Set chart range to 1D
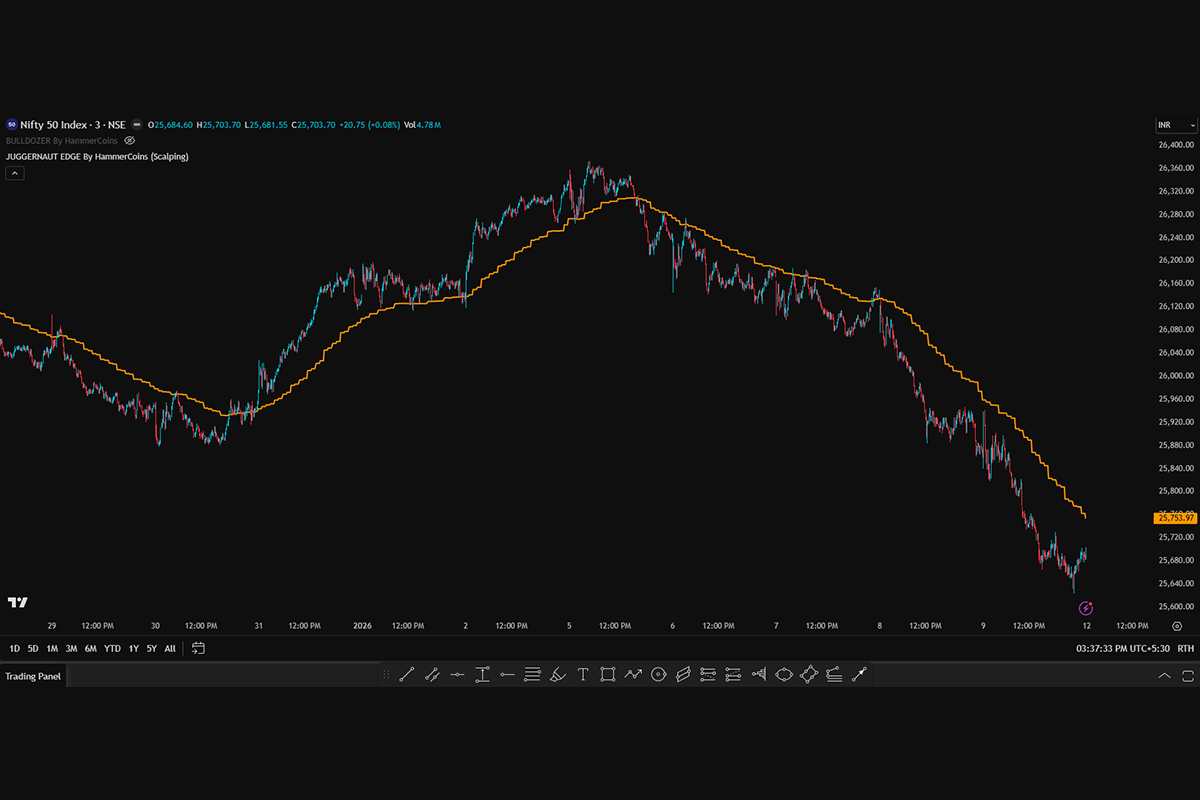 click(14, 649)
